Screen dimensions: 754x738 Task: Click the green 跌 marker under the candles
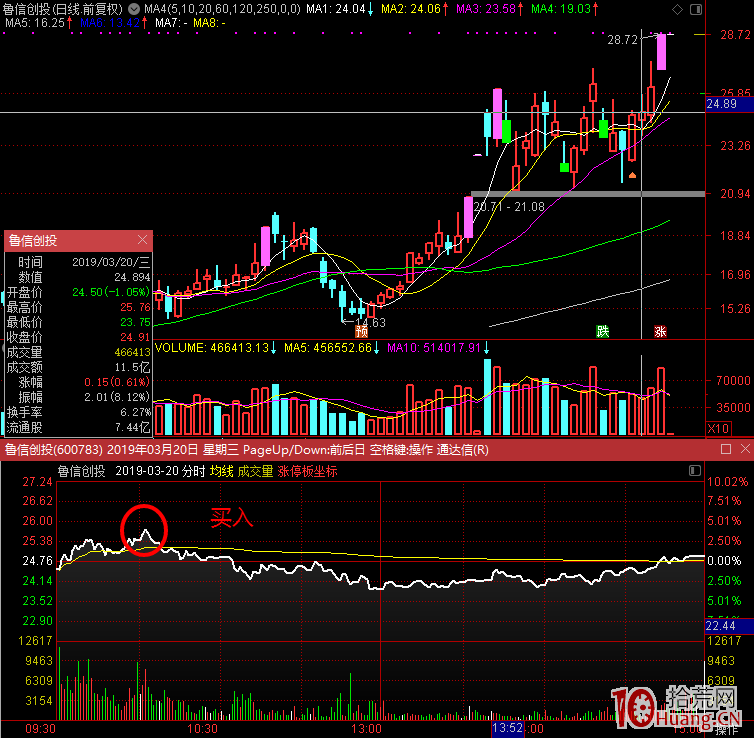pos(603,331)
